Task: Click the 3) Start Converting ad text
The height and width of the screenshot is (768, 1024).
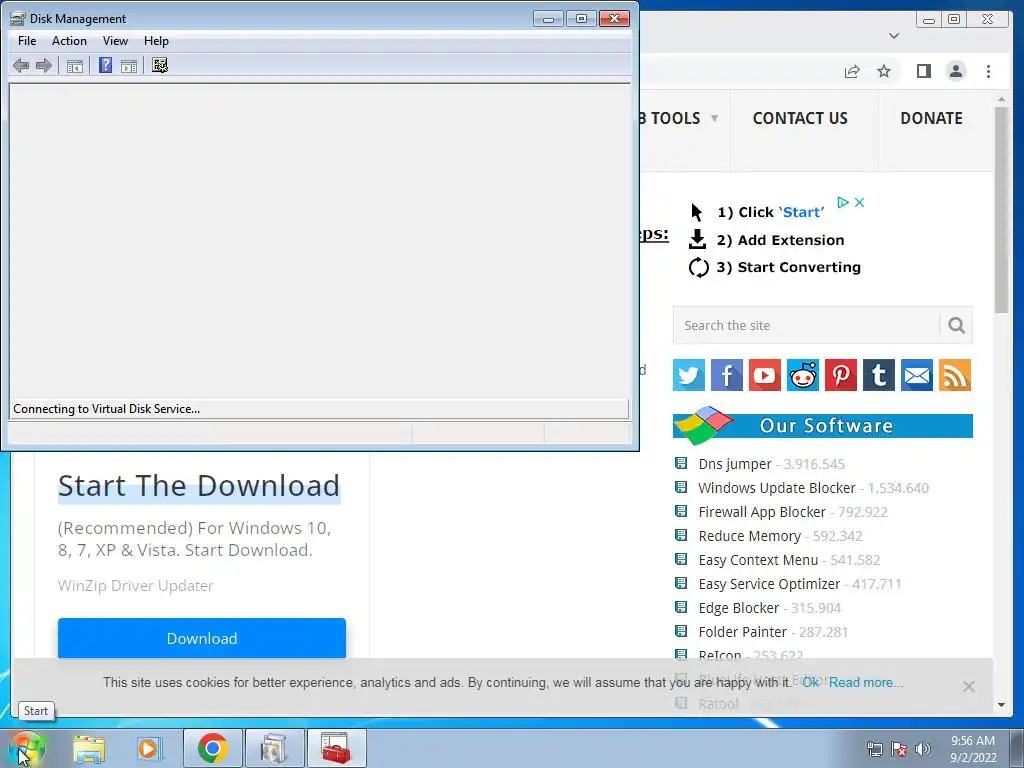Action: click(x=788, y=267)
